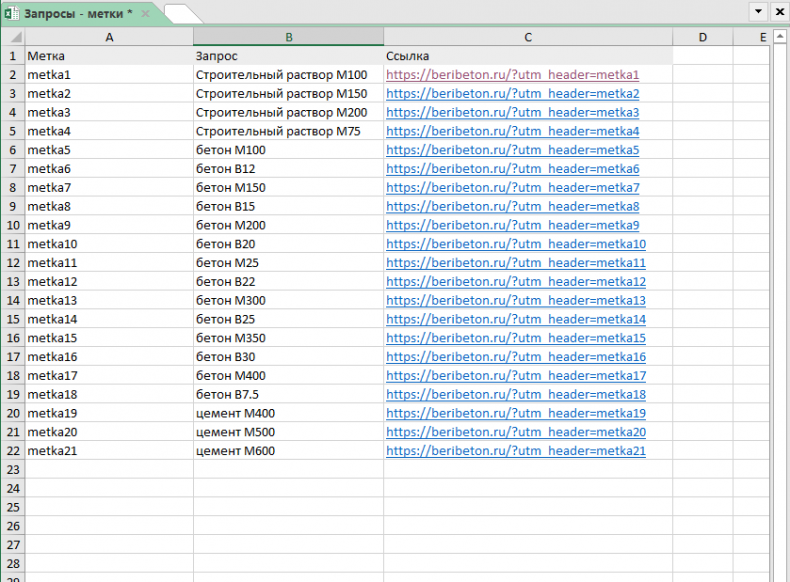The height and width of the screenshot is (582, 790).
Task: Open the link ending with metka1
Action: pyautogui.click(x=512, y=75)
